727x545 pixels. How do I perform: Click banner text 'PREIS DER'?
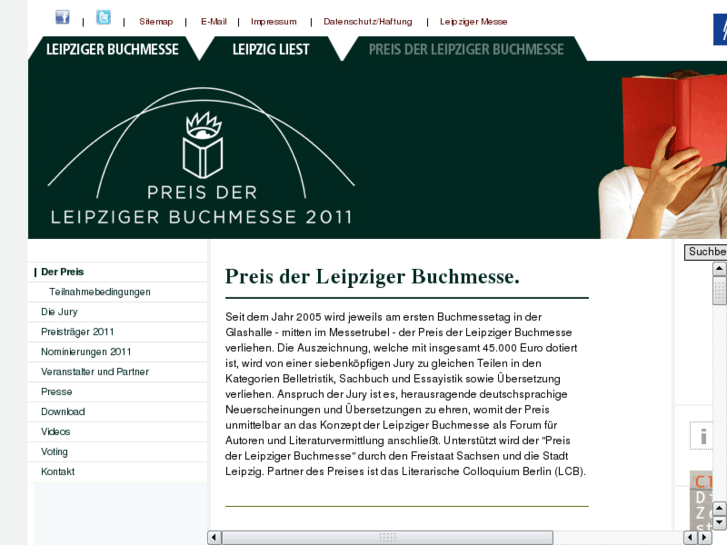(x=202, y=192)
